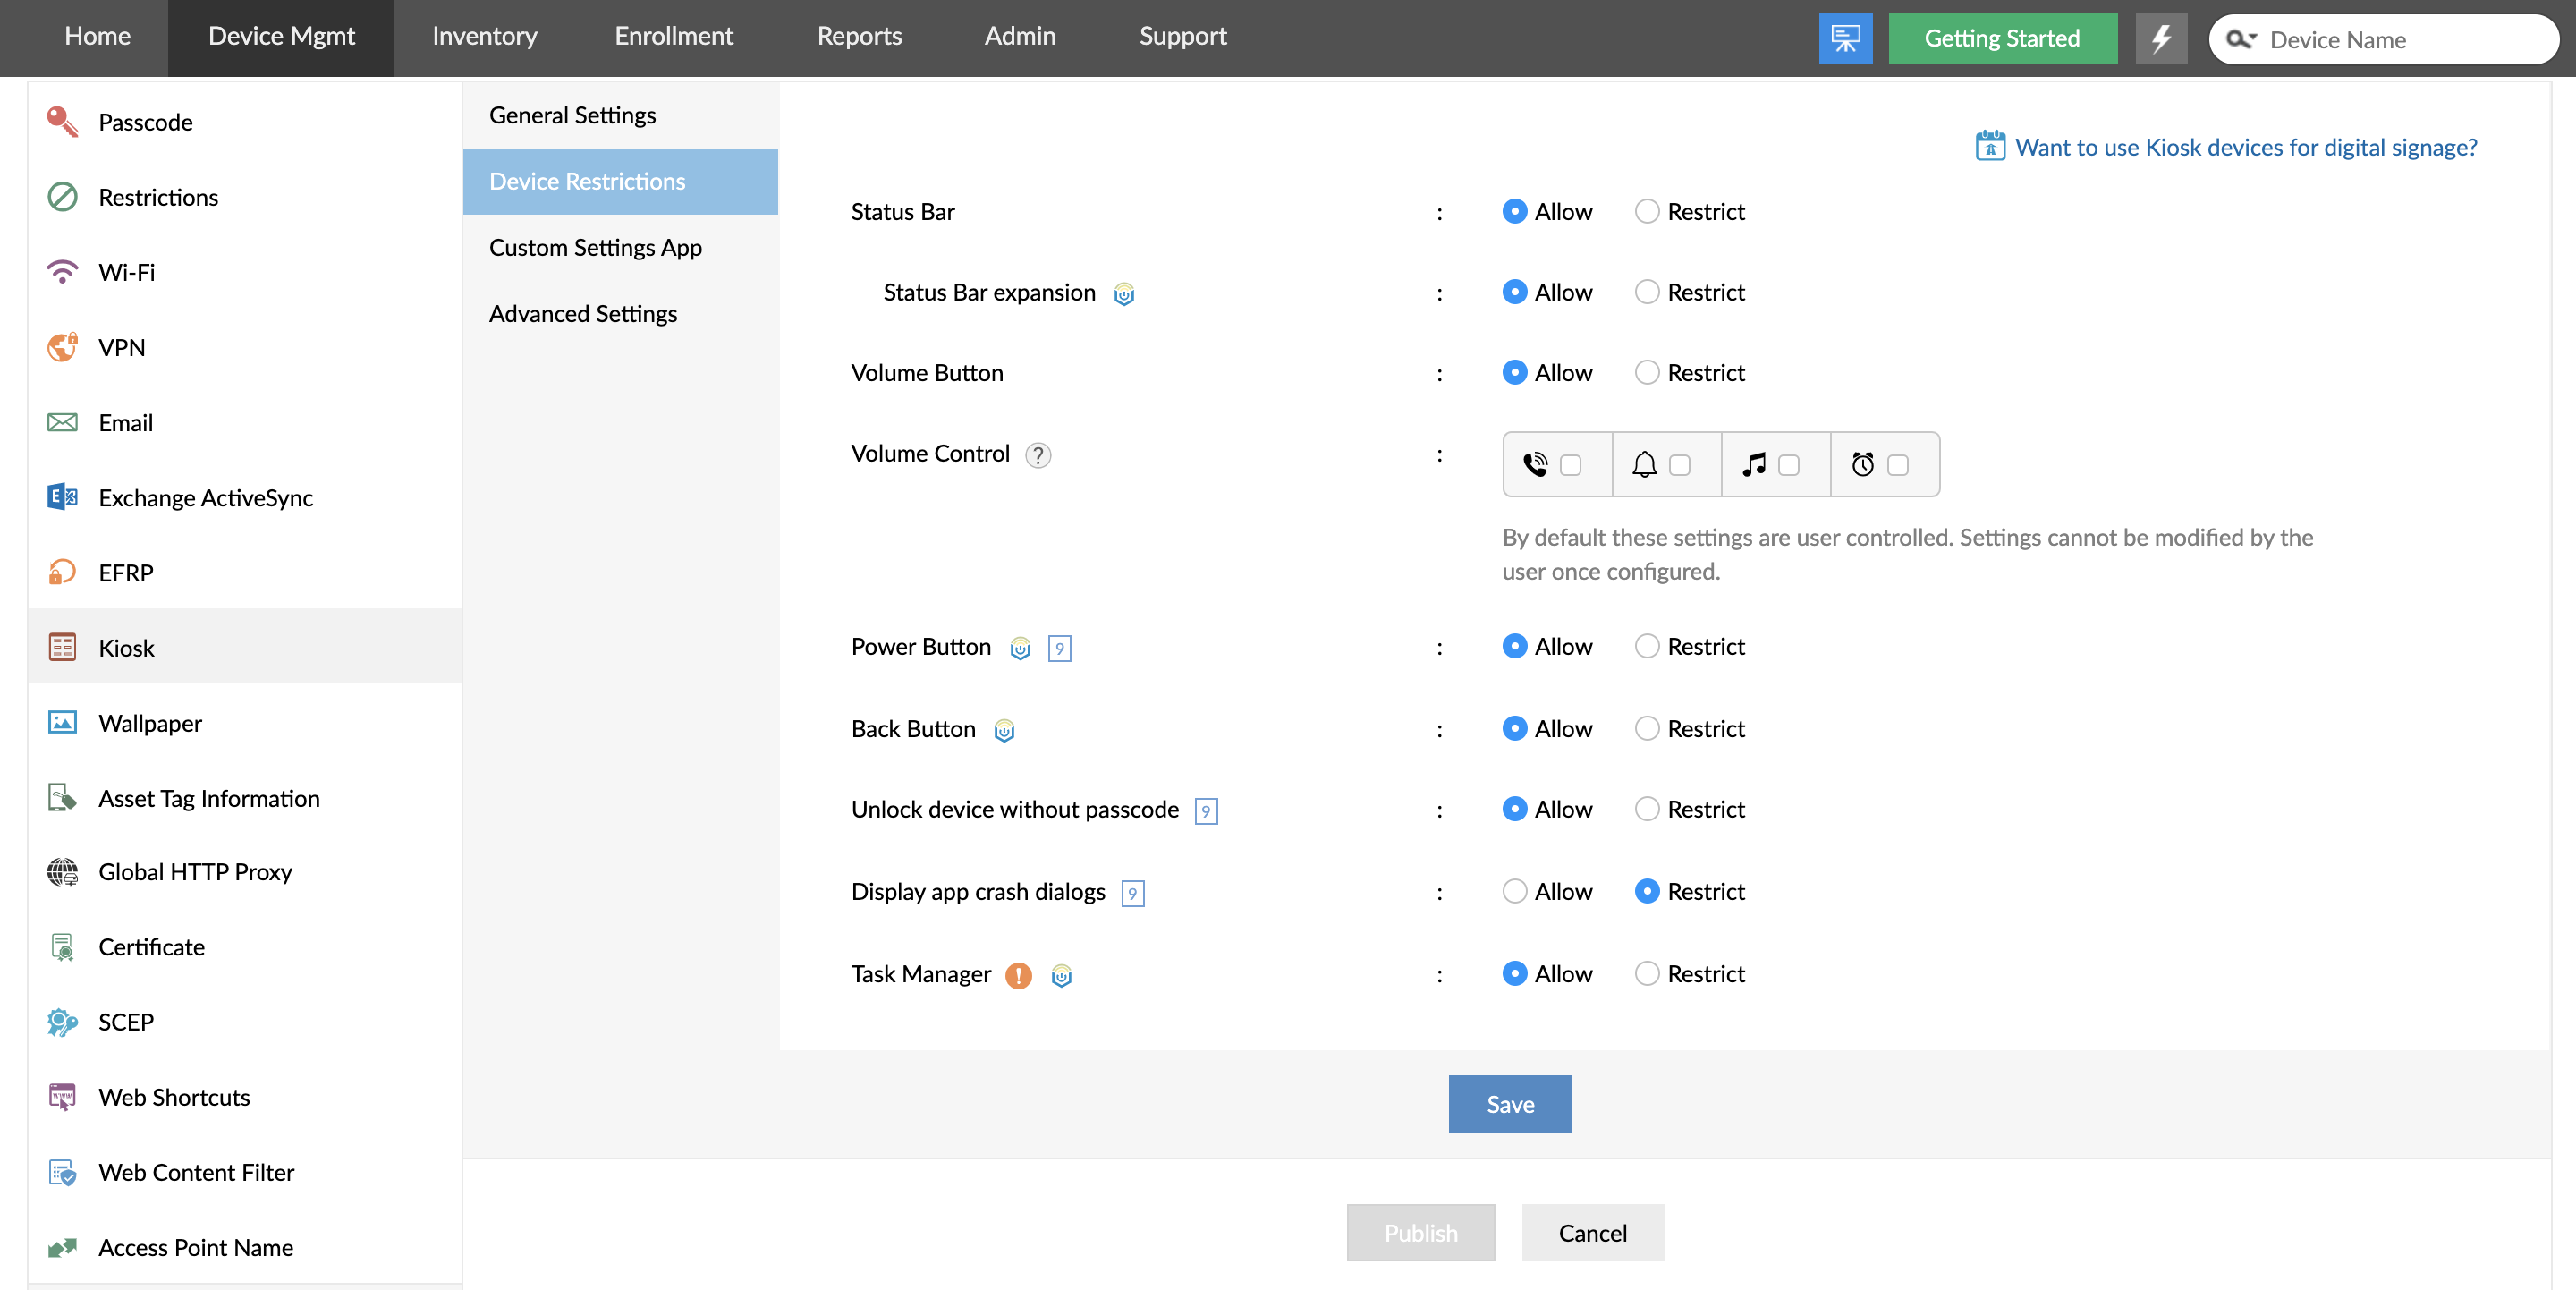Click the remote presentation screen icon

(1845, 38)
